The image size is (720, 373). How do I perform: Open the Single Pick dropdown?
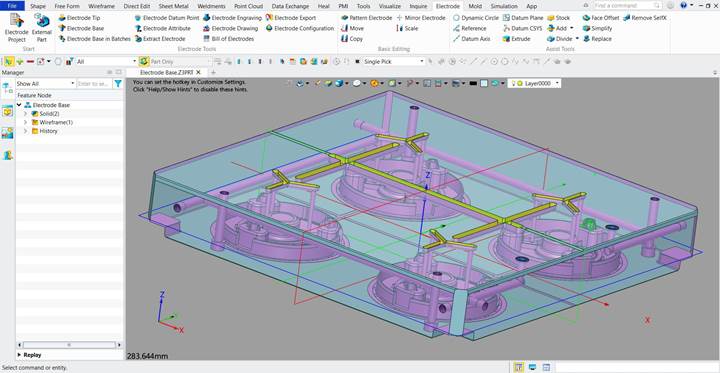[394, 61]
